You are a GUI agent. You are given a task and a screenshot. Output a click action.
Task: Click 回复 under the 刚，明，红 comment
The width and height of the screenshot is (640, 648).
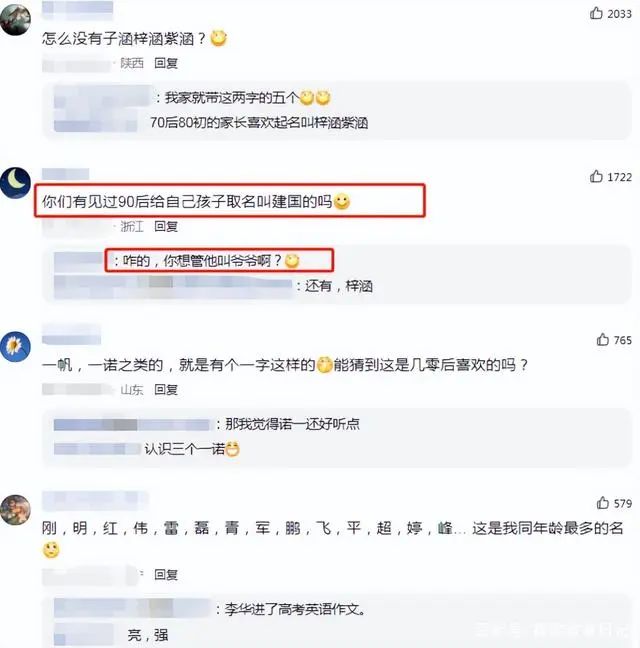point(166,574)
